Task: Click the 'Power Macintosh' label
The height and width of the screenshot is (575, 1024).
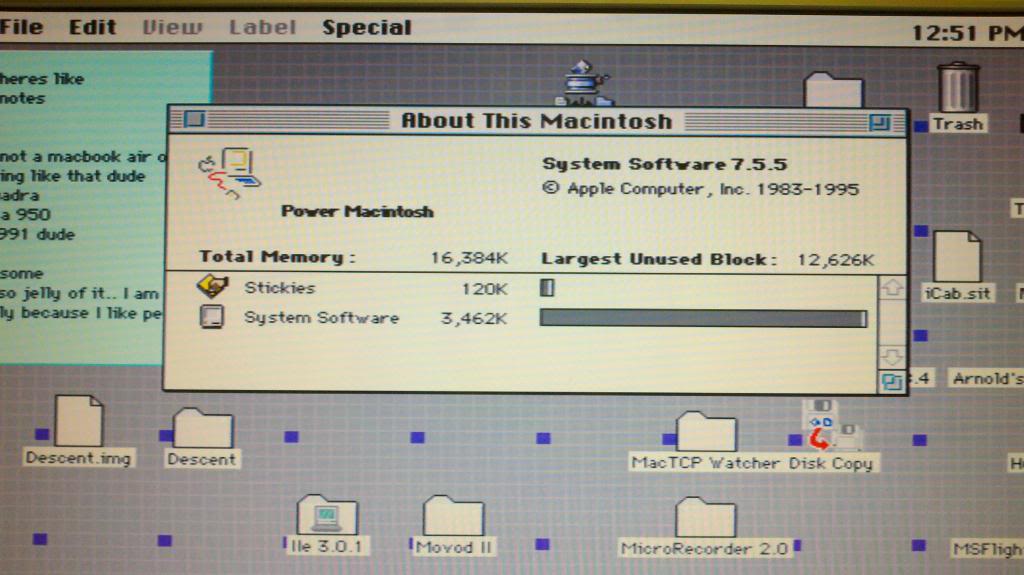Action: [x=357, y=212]
